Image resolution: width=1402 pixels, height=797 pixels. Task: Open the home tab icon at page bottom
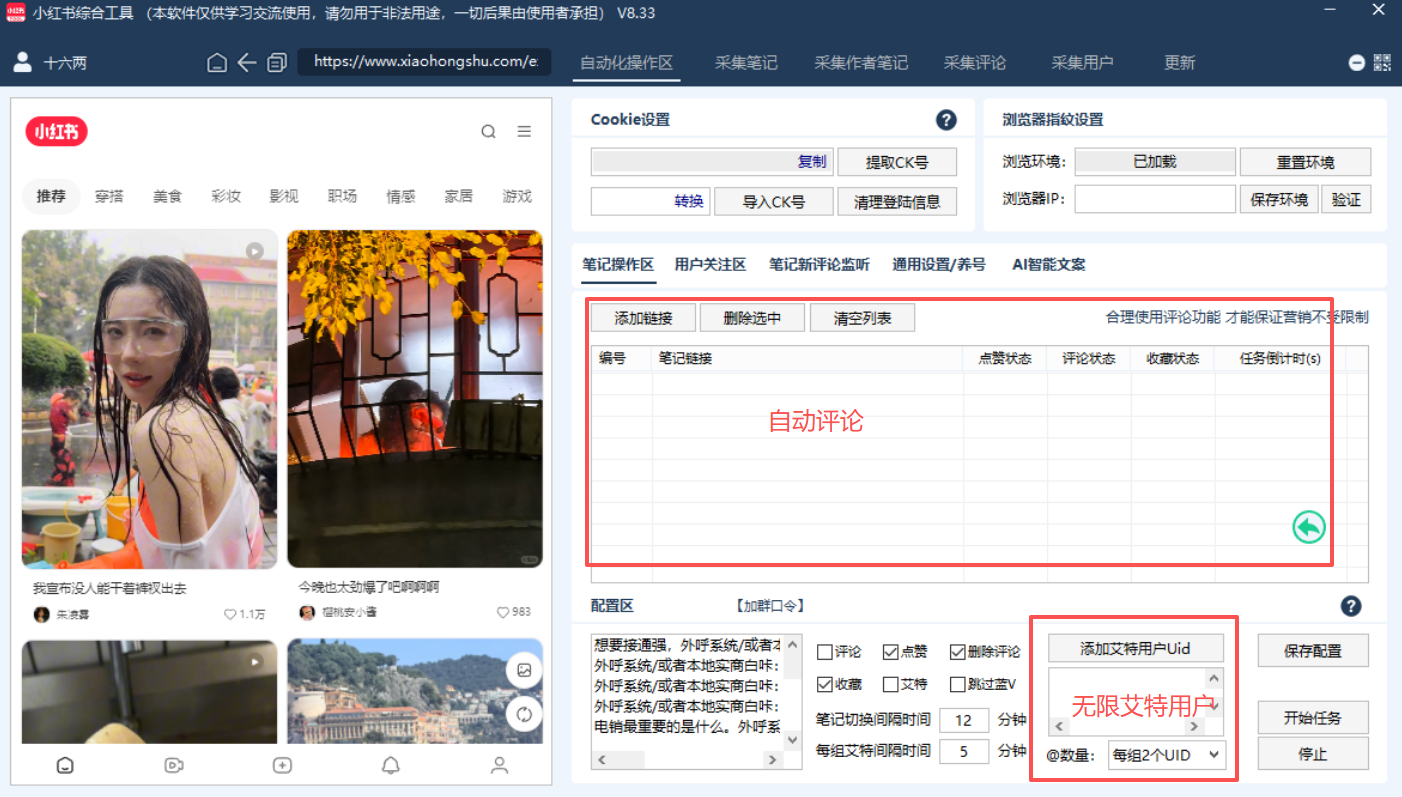65,765
